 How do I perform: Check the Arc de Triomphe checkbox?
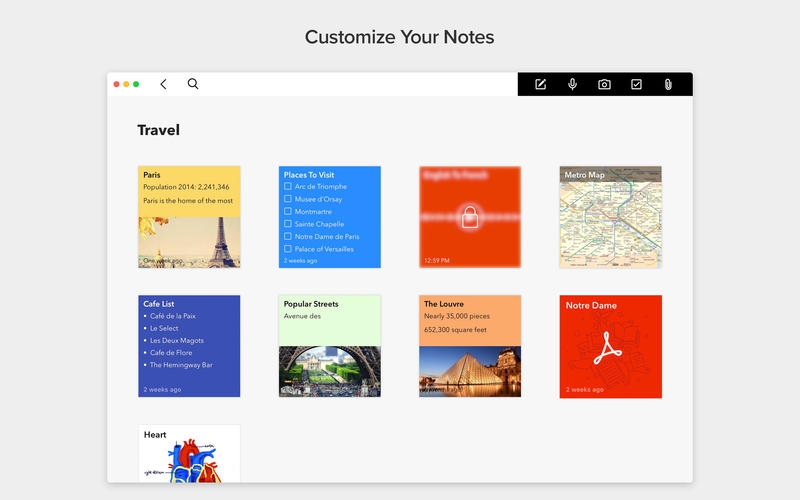click(288, 186)
